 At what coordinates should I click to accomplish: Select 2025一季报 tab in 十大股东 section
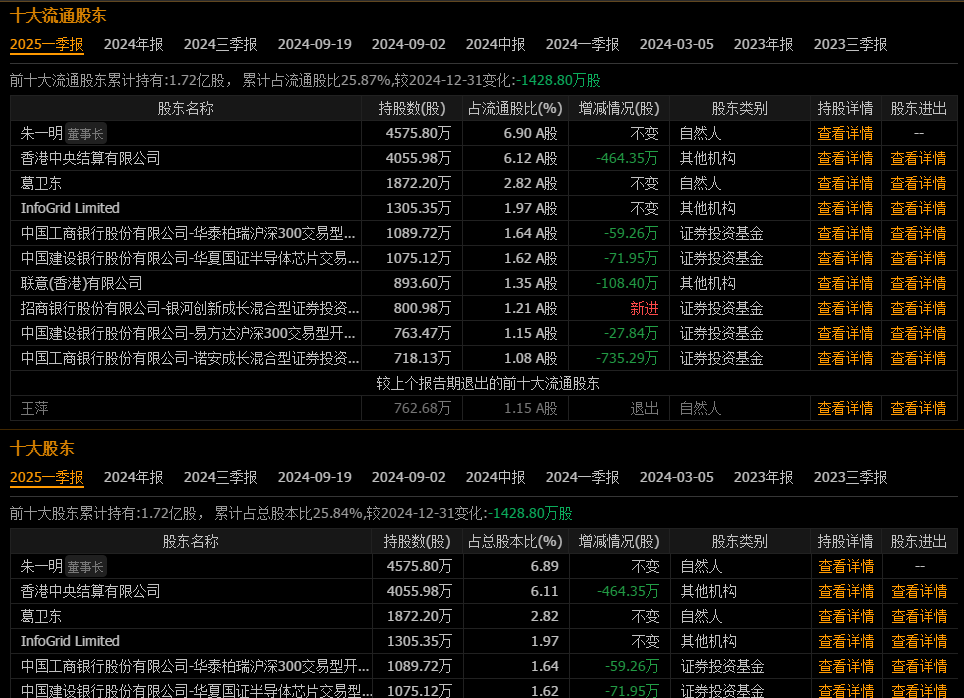47,477
